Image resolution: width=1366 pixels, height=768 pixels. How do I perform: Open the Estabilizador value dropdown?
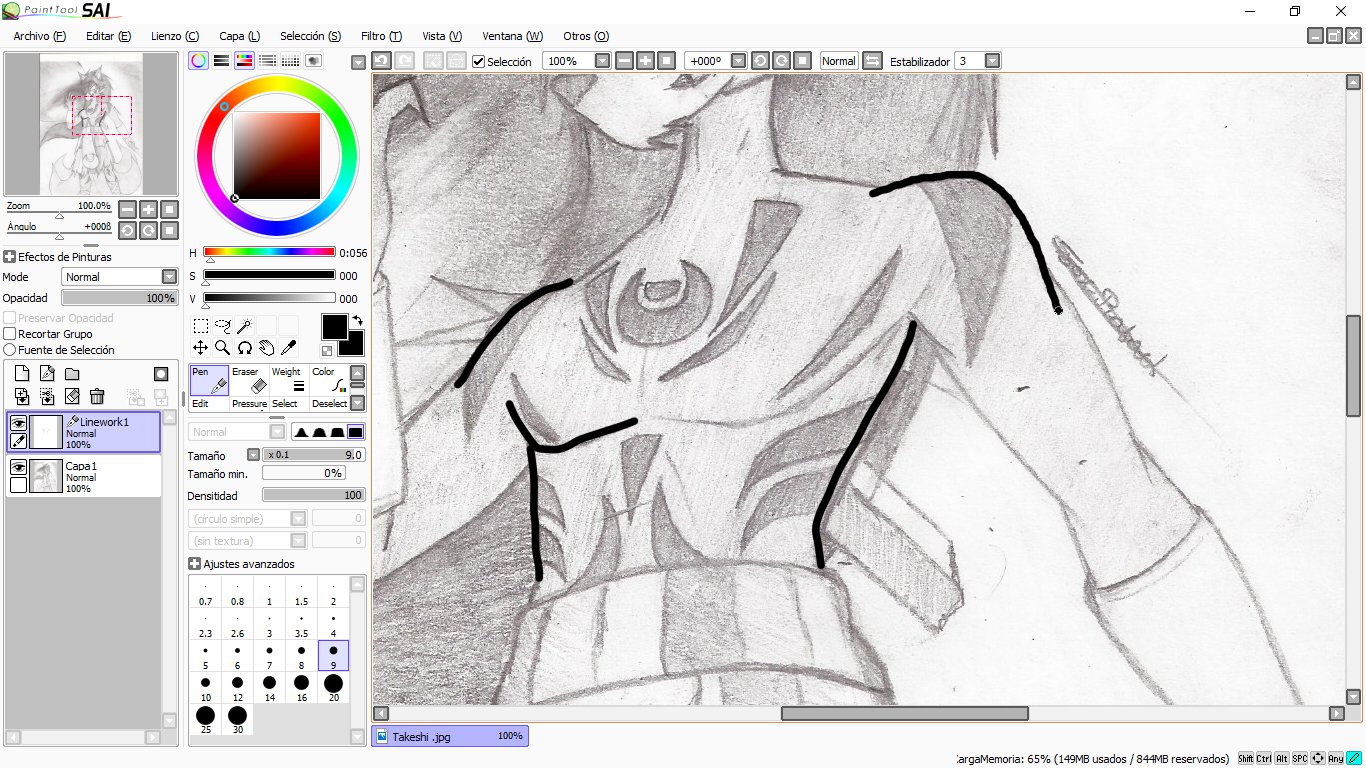[992, 61]
